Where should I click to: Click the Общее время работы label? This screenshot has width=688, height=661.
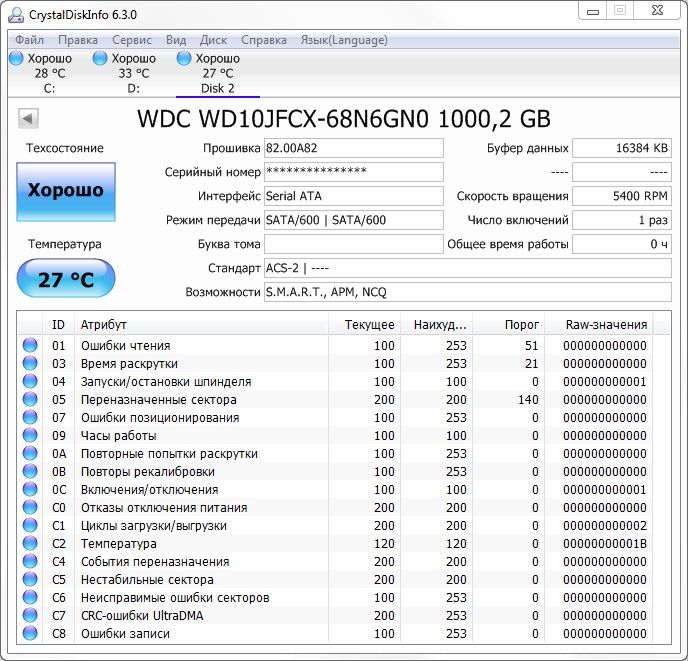tap(508, 244)
